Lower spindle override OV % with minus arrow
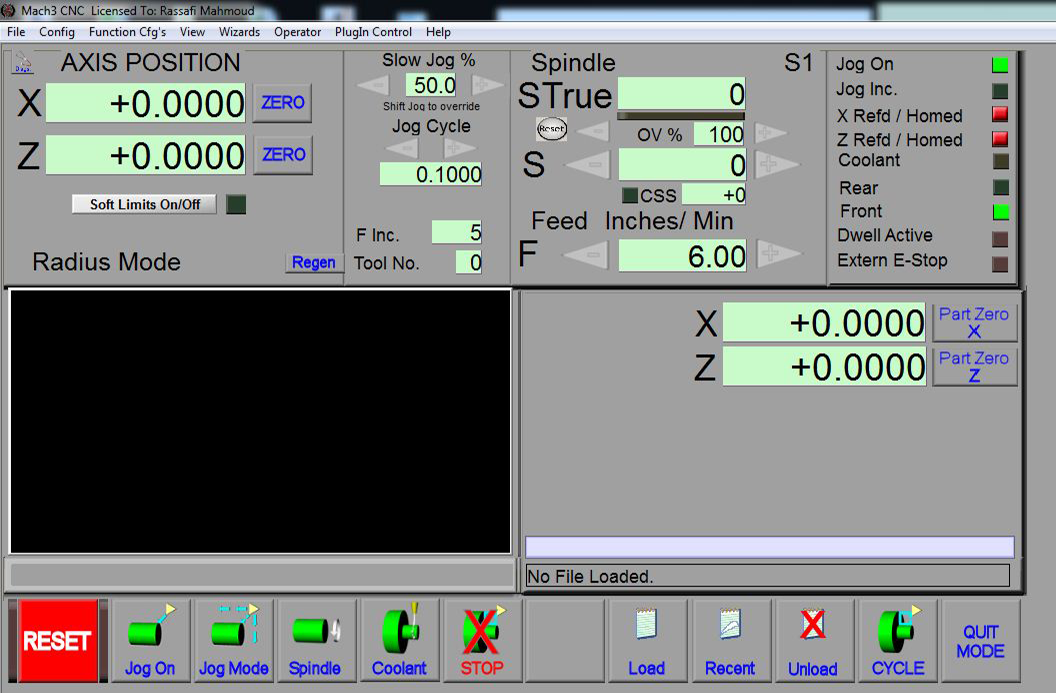Image resolution: width=1056 pixels, height=693 pixels. pyautogui.click(x=594, y=131)
